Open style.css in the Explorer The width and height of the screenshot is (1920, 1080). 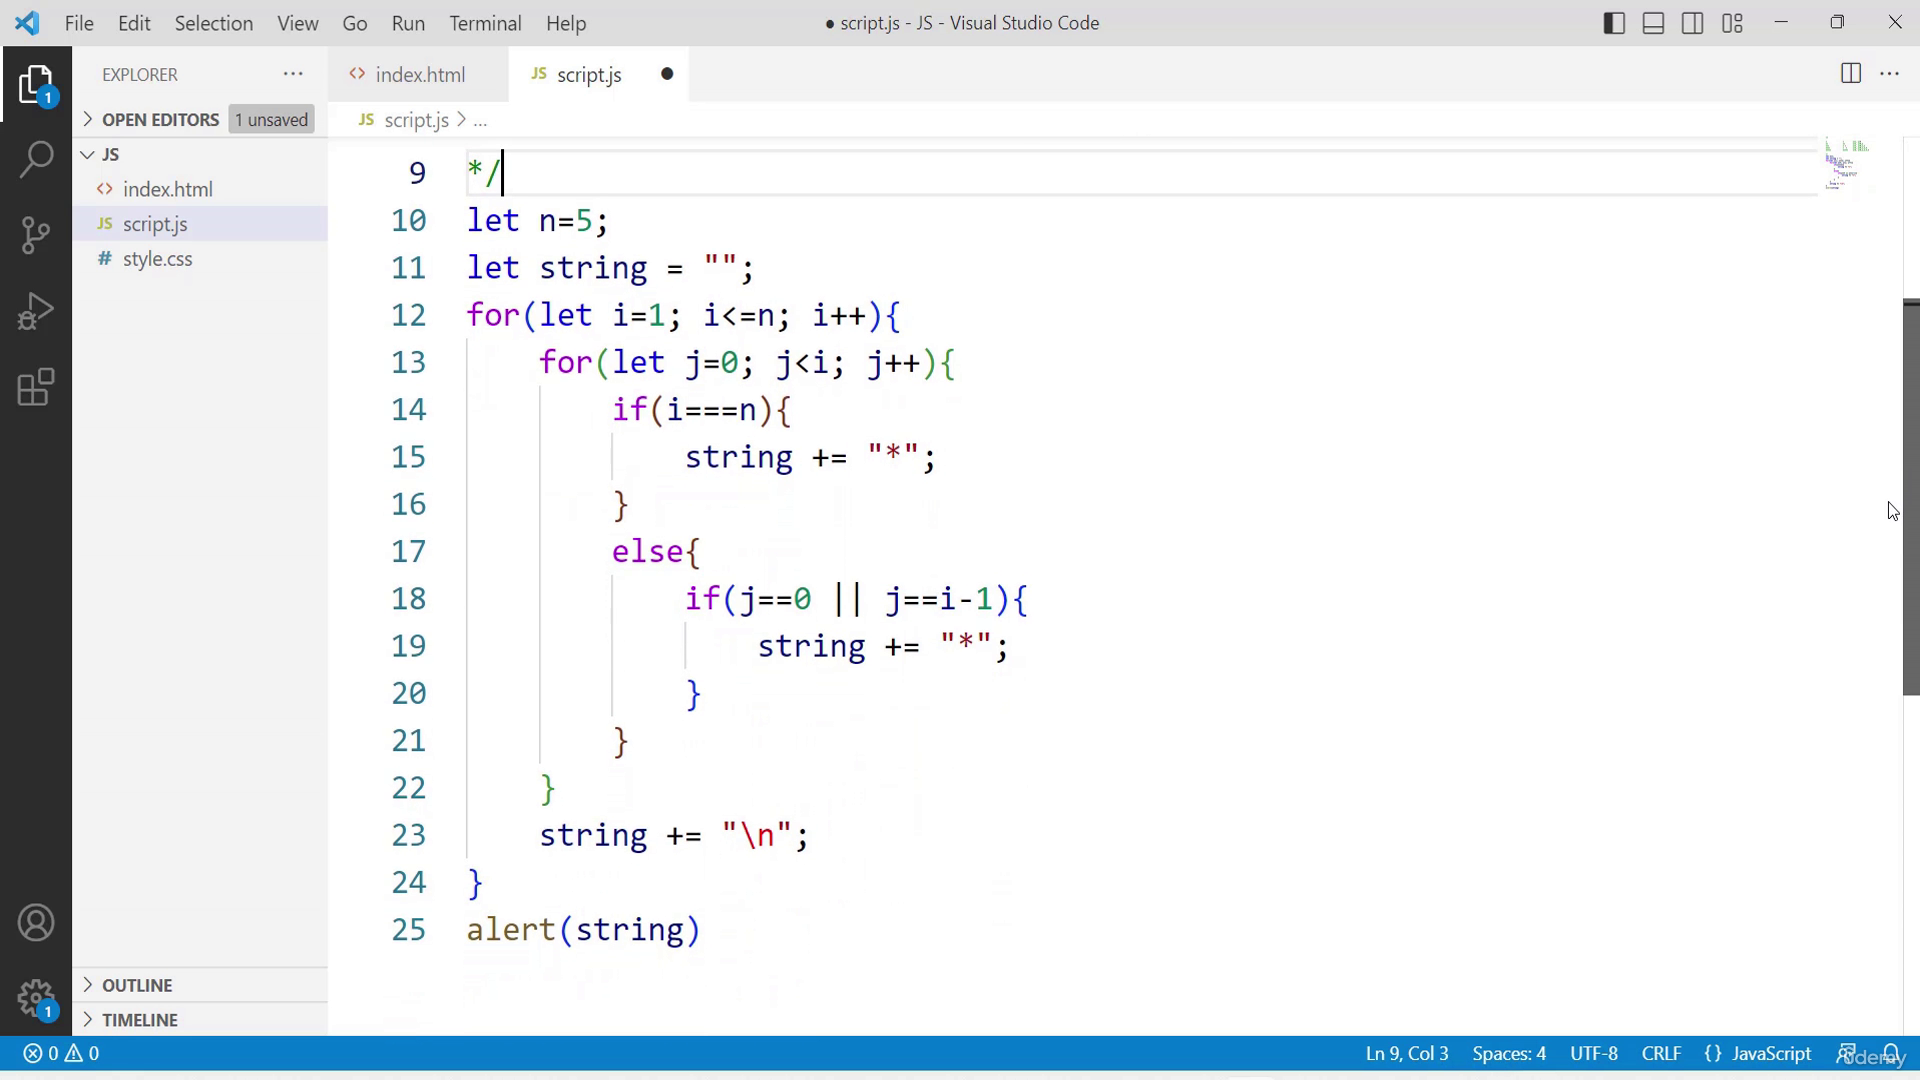click(x=200, y=259)
